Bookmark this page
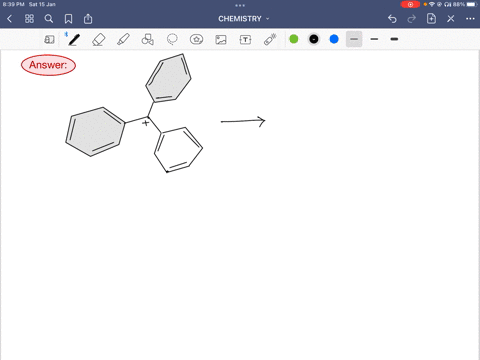 tap(68, 19)
